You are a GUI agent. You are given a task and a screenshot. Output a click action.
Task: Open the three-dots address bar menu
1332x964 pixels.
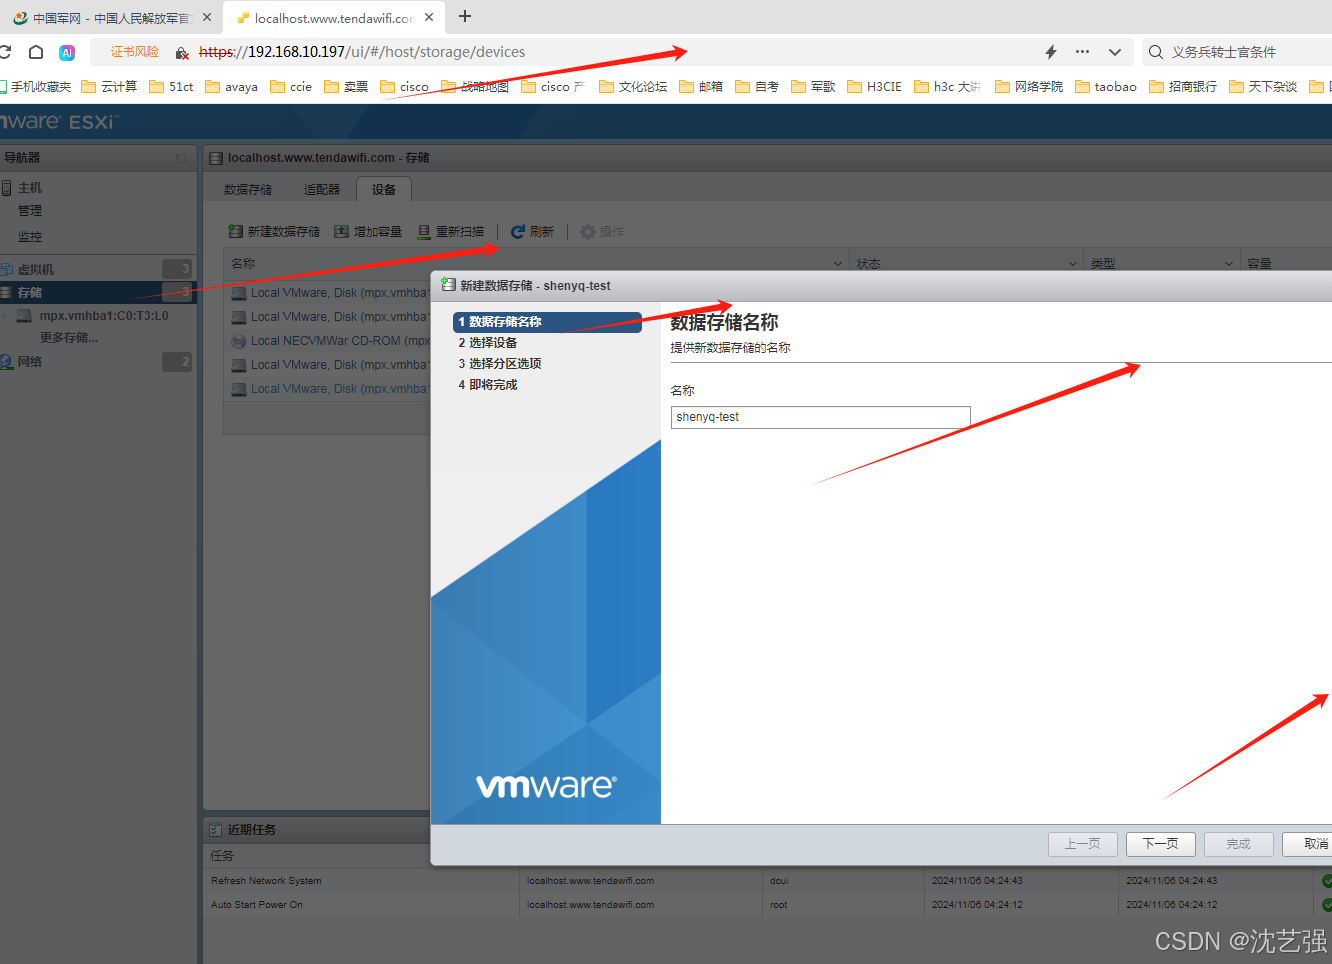1083,52
